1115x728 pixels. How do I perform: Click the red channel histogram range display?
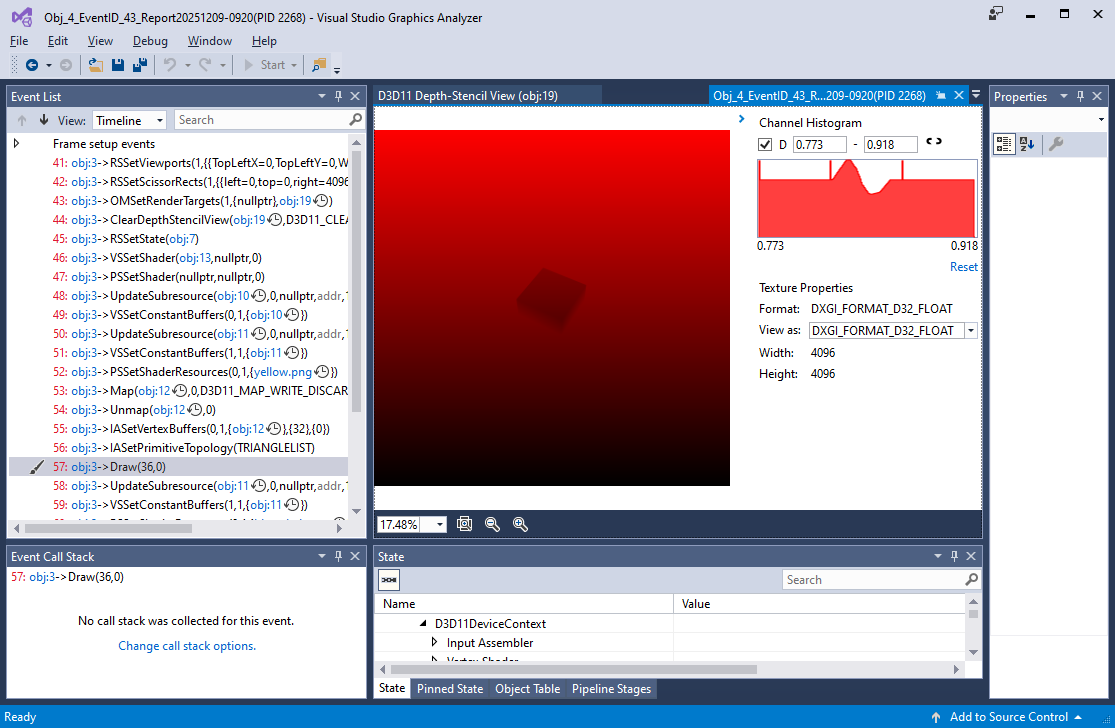click(x=866, y=200)
